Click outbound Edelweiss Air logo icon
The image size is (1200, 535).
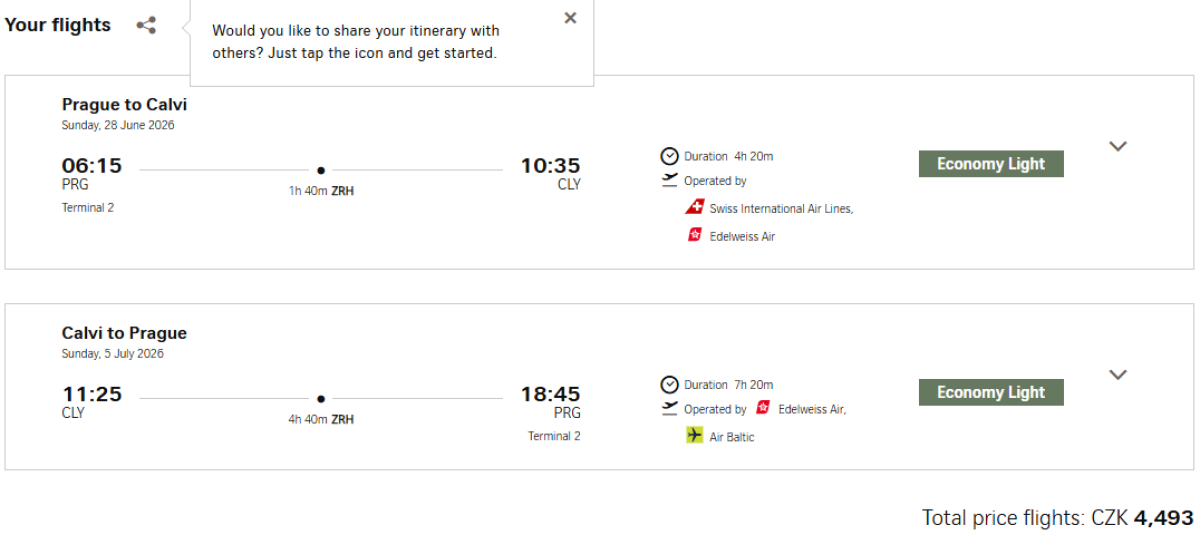click(695, 236)
